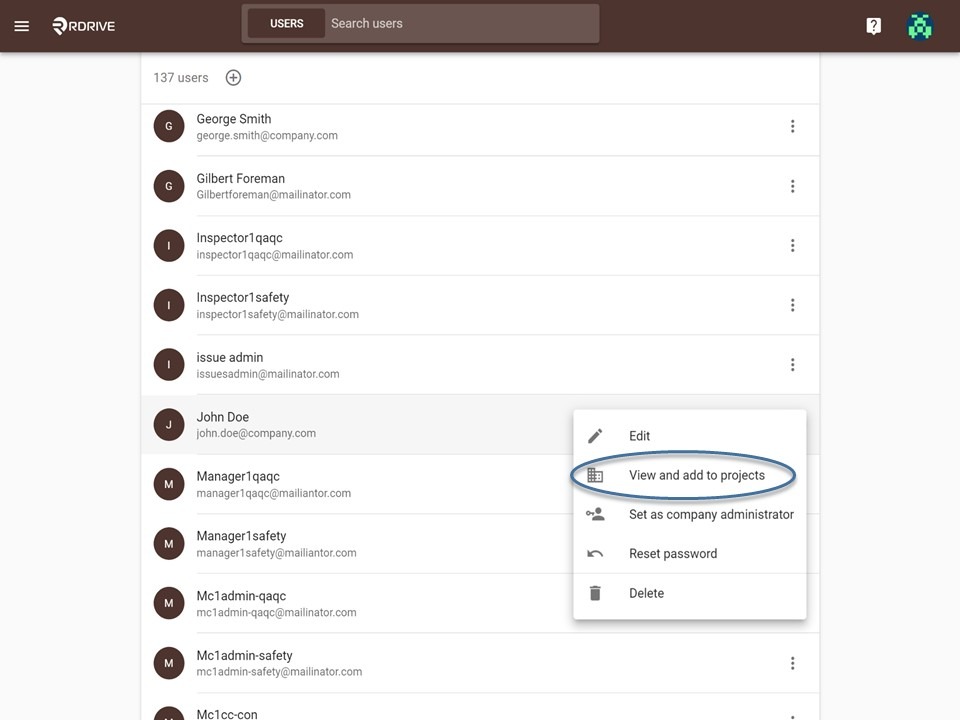
Task: Choose Edit from the context menu
Action: tap(689, 436)
